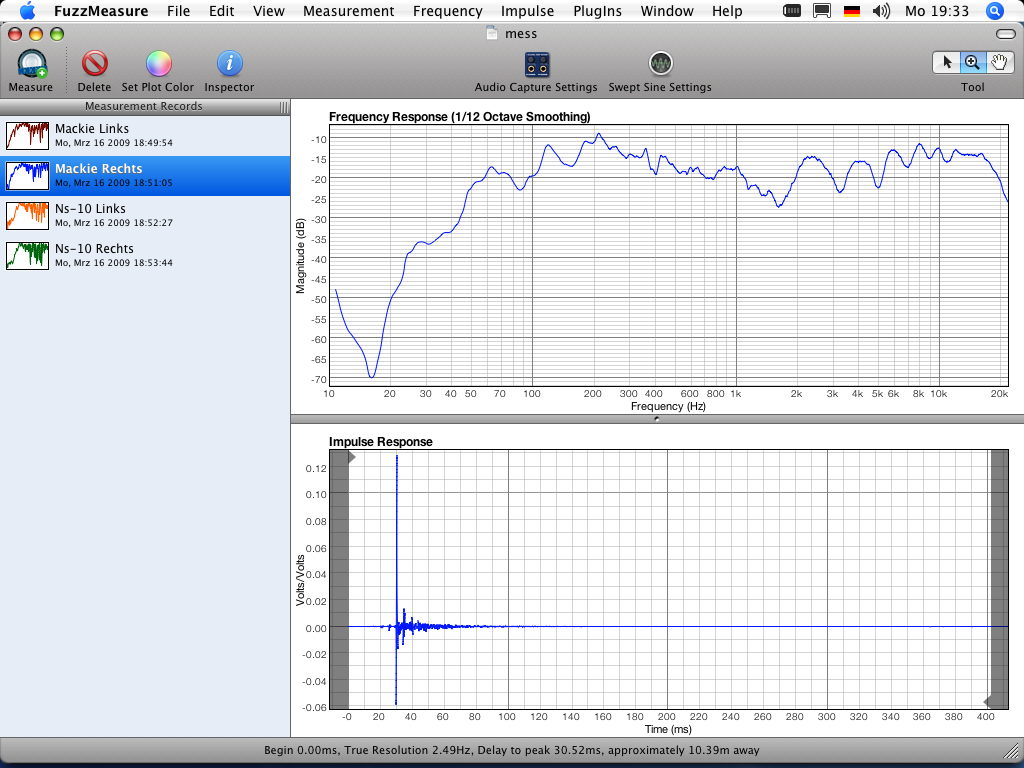
Task: Select the hand pan tool
Action: 1000,62
